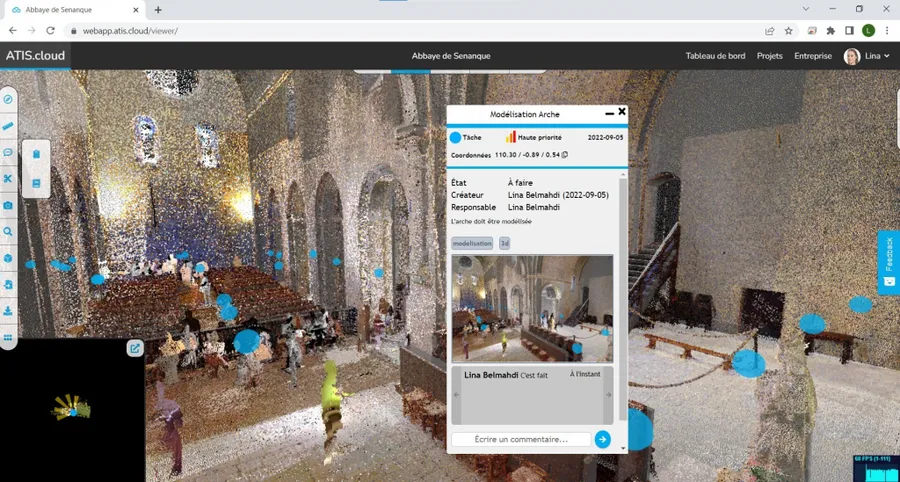Screen dimensions: 900x482
Task: Click the previous comment left arrow
Action: point(457,395)
